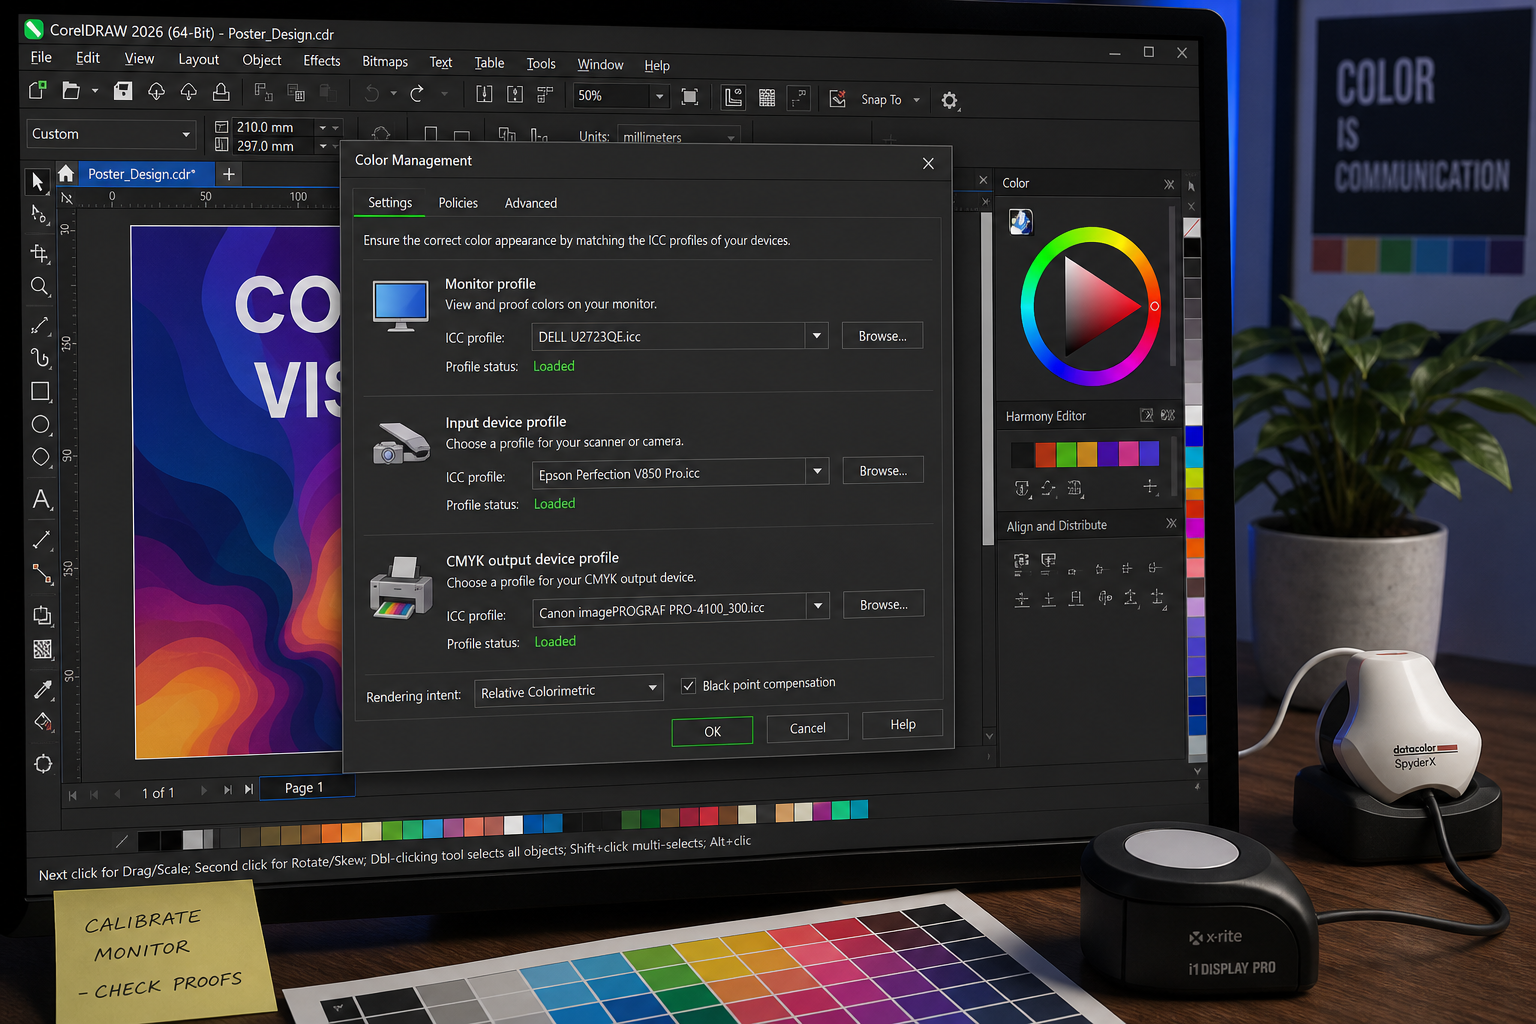Open the Window menu
The image size is (1536, 1024).
(x=600, y=64)
